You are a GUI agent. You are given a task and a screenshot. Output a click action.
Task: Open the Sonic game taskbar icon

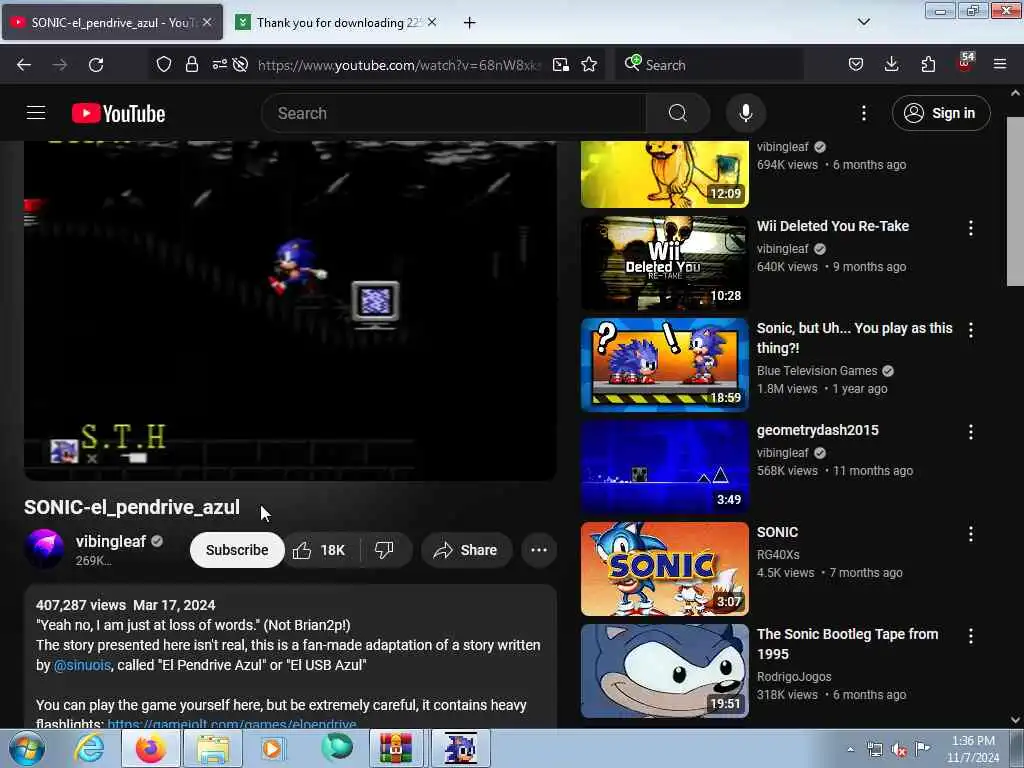(460, 748)
